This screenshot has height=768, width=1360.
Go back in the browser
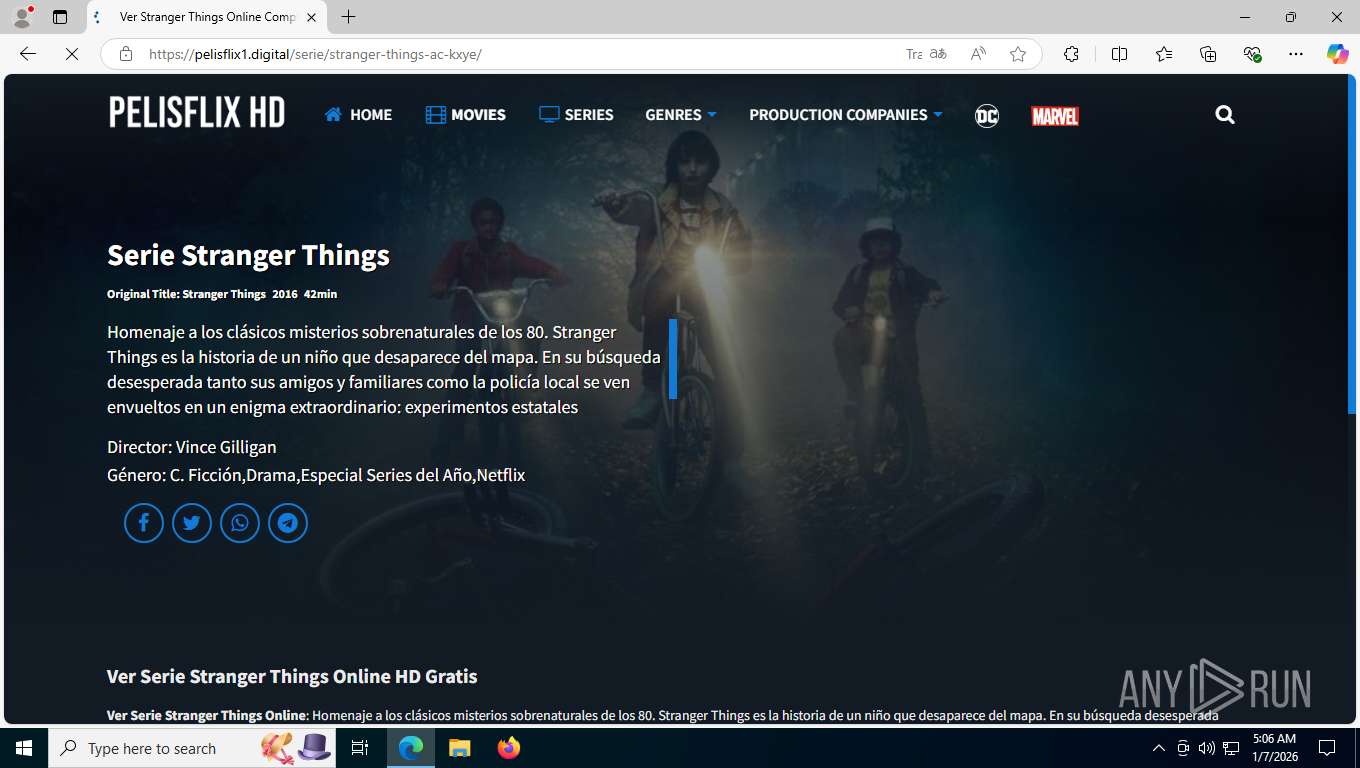pos(28,54)
